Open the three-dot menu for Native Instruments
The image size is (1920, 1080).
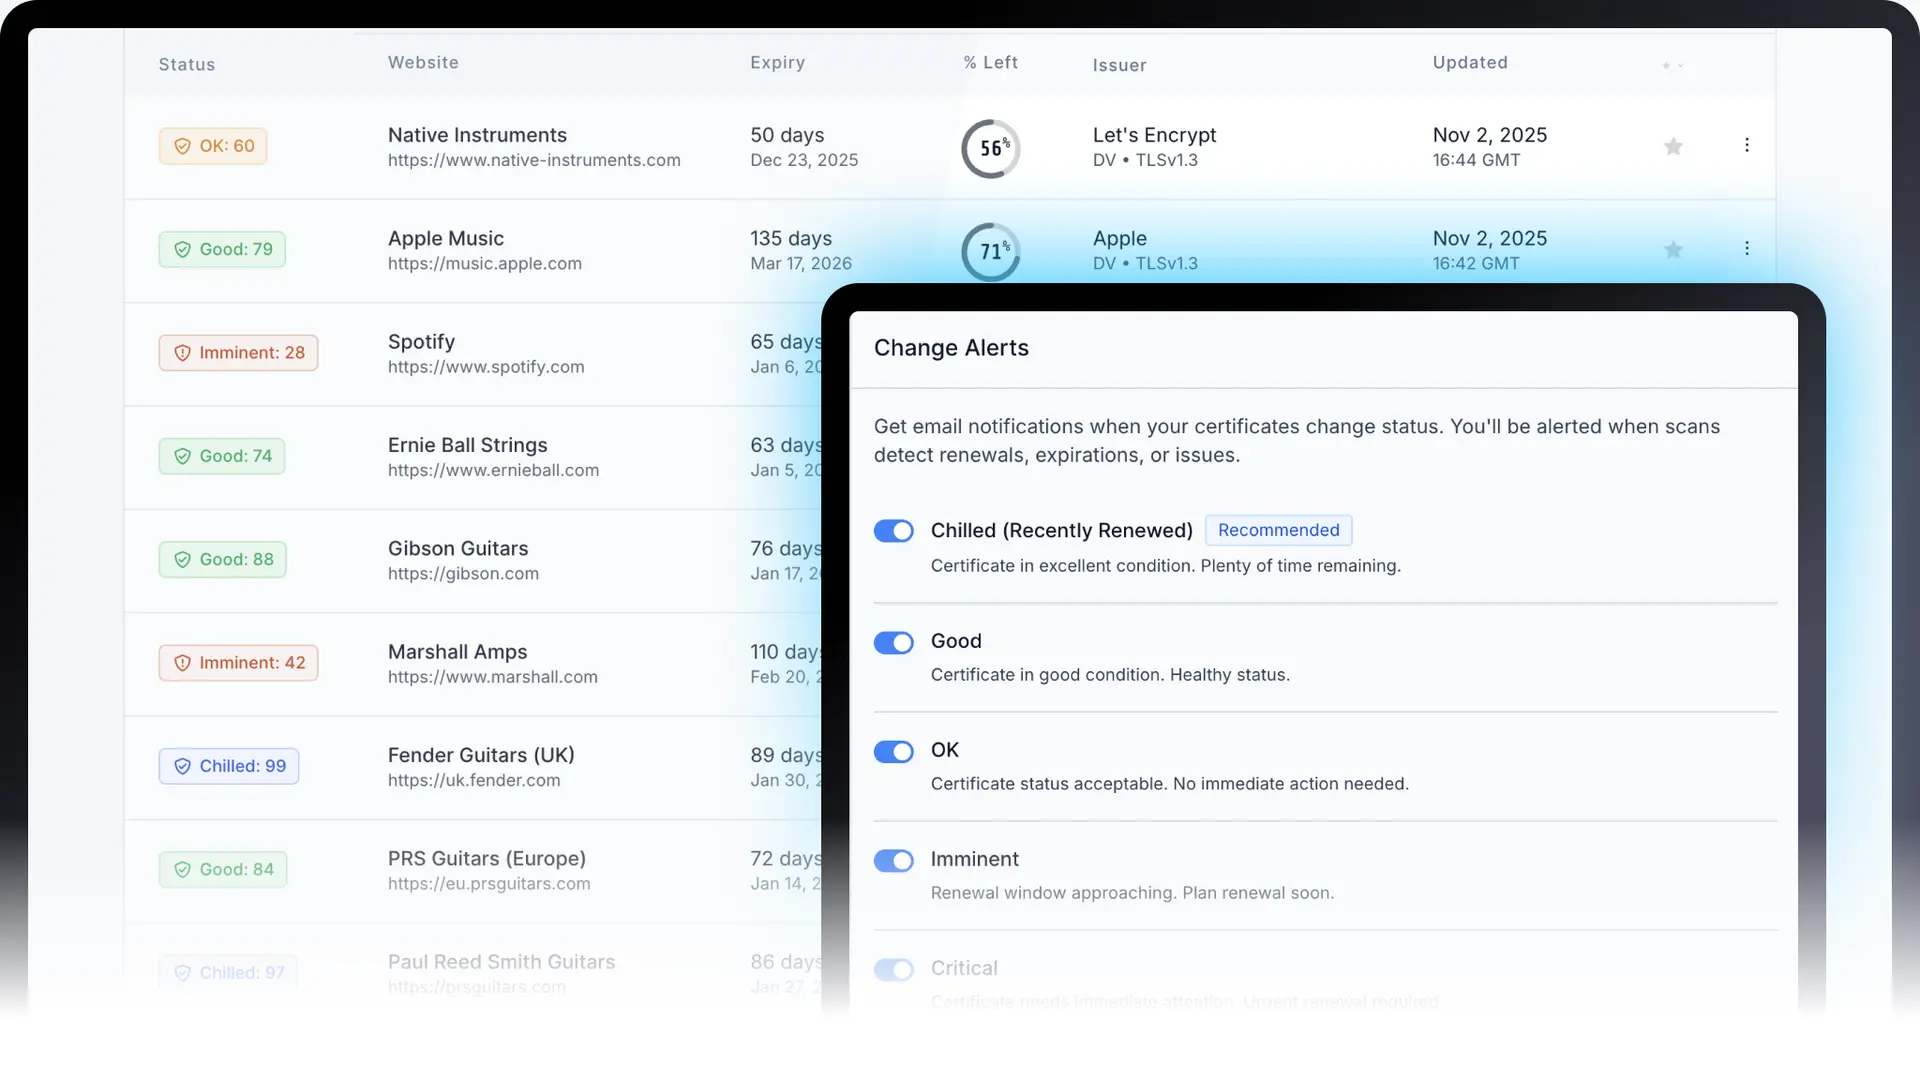click(x=1747, y=145)
